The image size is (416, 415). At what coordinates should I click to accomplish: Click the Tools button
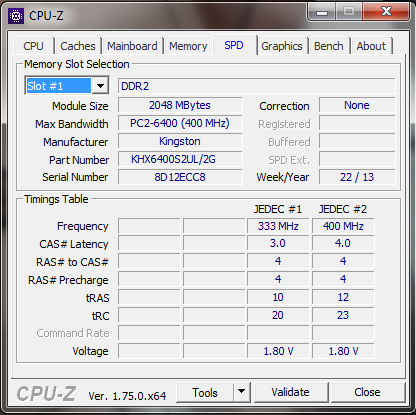[205, 392]
